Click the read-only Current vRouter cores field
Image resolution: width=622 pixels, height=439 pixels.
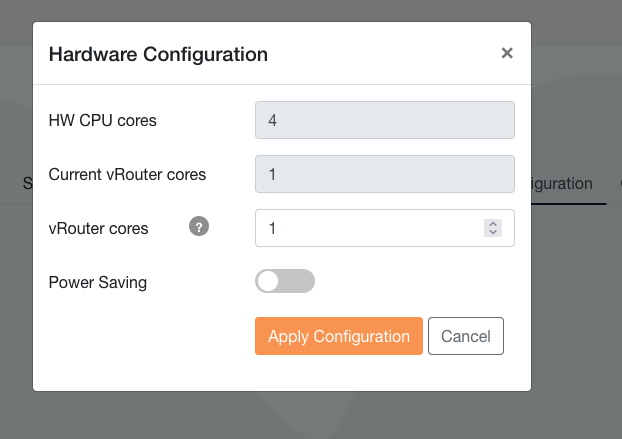pyautogui.click(x=385, y=174)
